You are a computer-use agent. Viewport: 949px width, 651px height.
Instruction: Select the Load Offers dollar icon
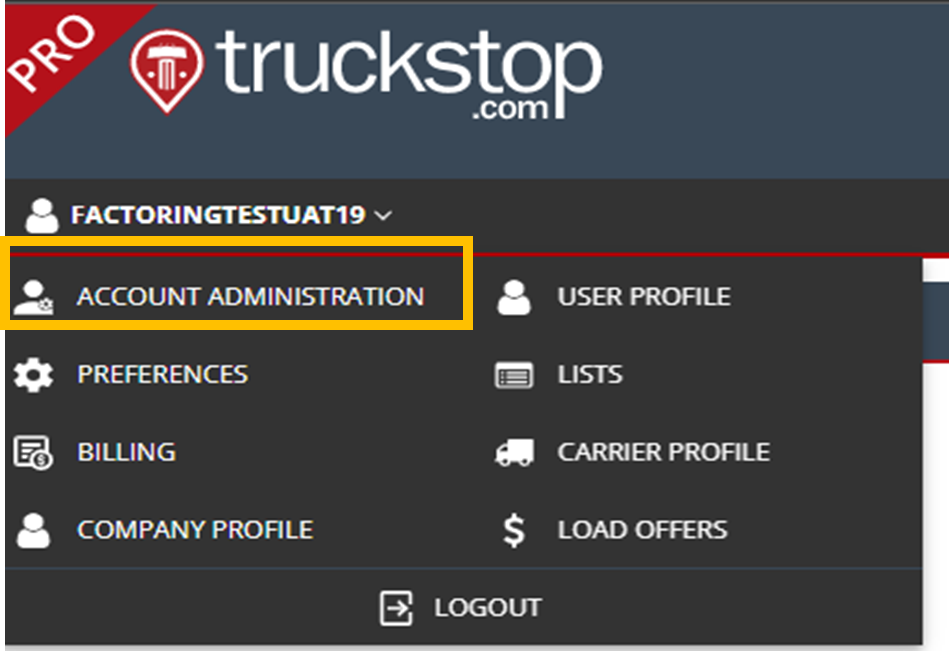click(x=513, y=529)
